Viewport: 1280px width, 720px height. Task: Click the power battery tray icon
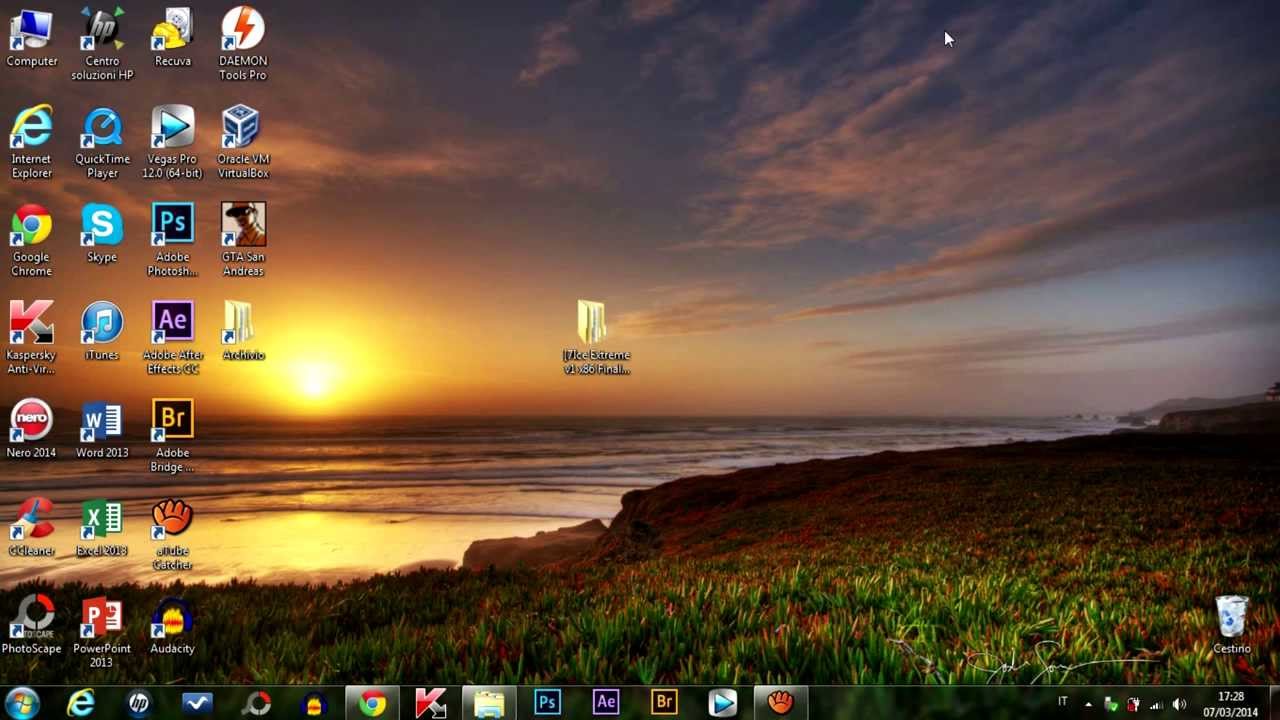point(1133,705)
